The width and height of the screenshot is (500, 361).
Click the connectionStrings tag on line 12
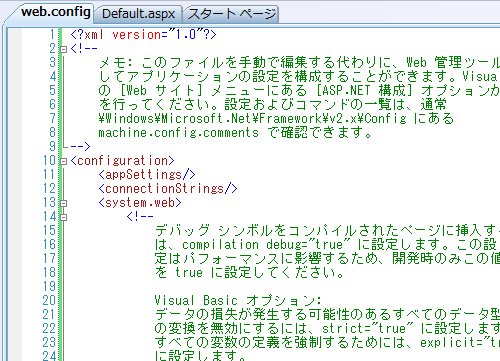(x=168, y=189)
